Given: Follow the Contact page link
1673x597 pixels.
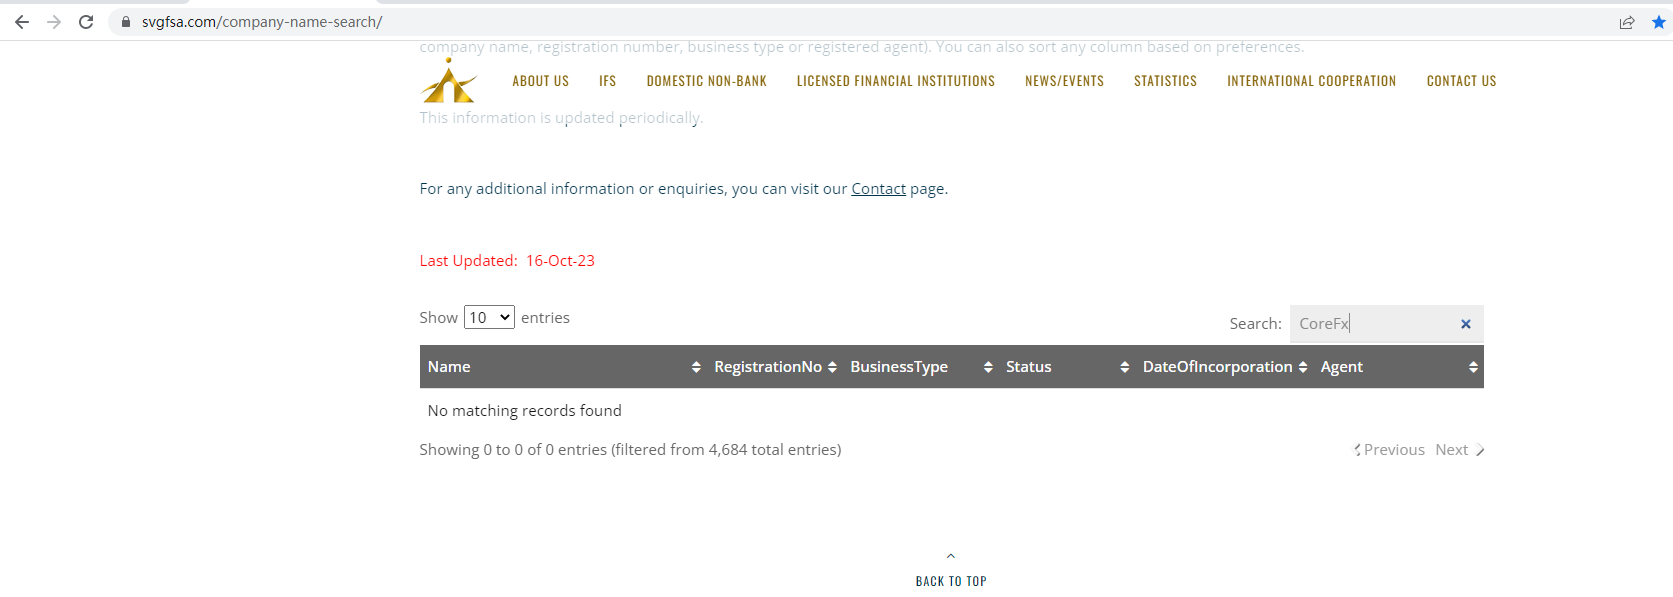Looking at the screenshot, I should [878, 188].
